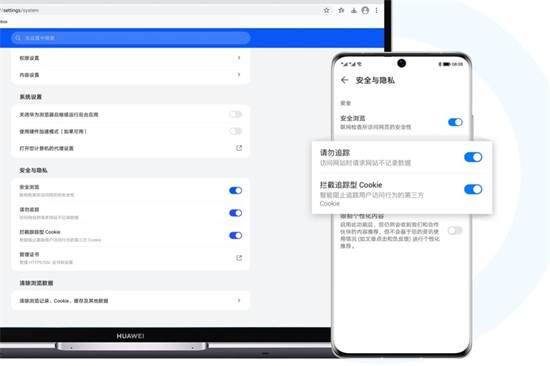Click the settings search field
Image resolution: width=550 pixels, height=366 pixels.
[130, 38]
